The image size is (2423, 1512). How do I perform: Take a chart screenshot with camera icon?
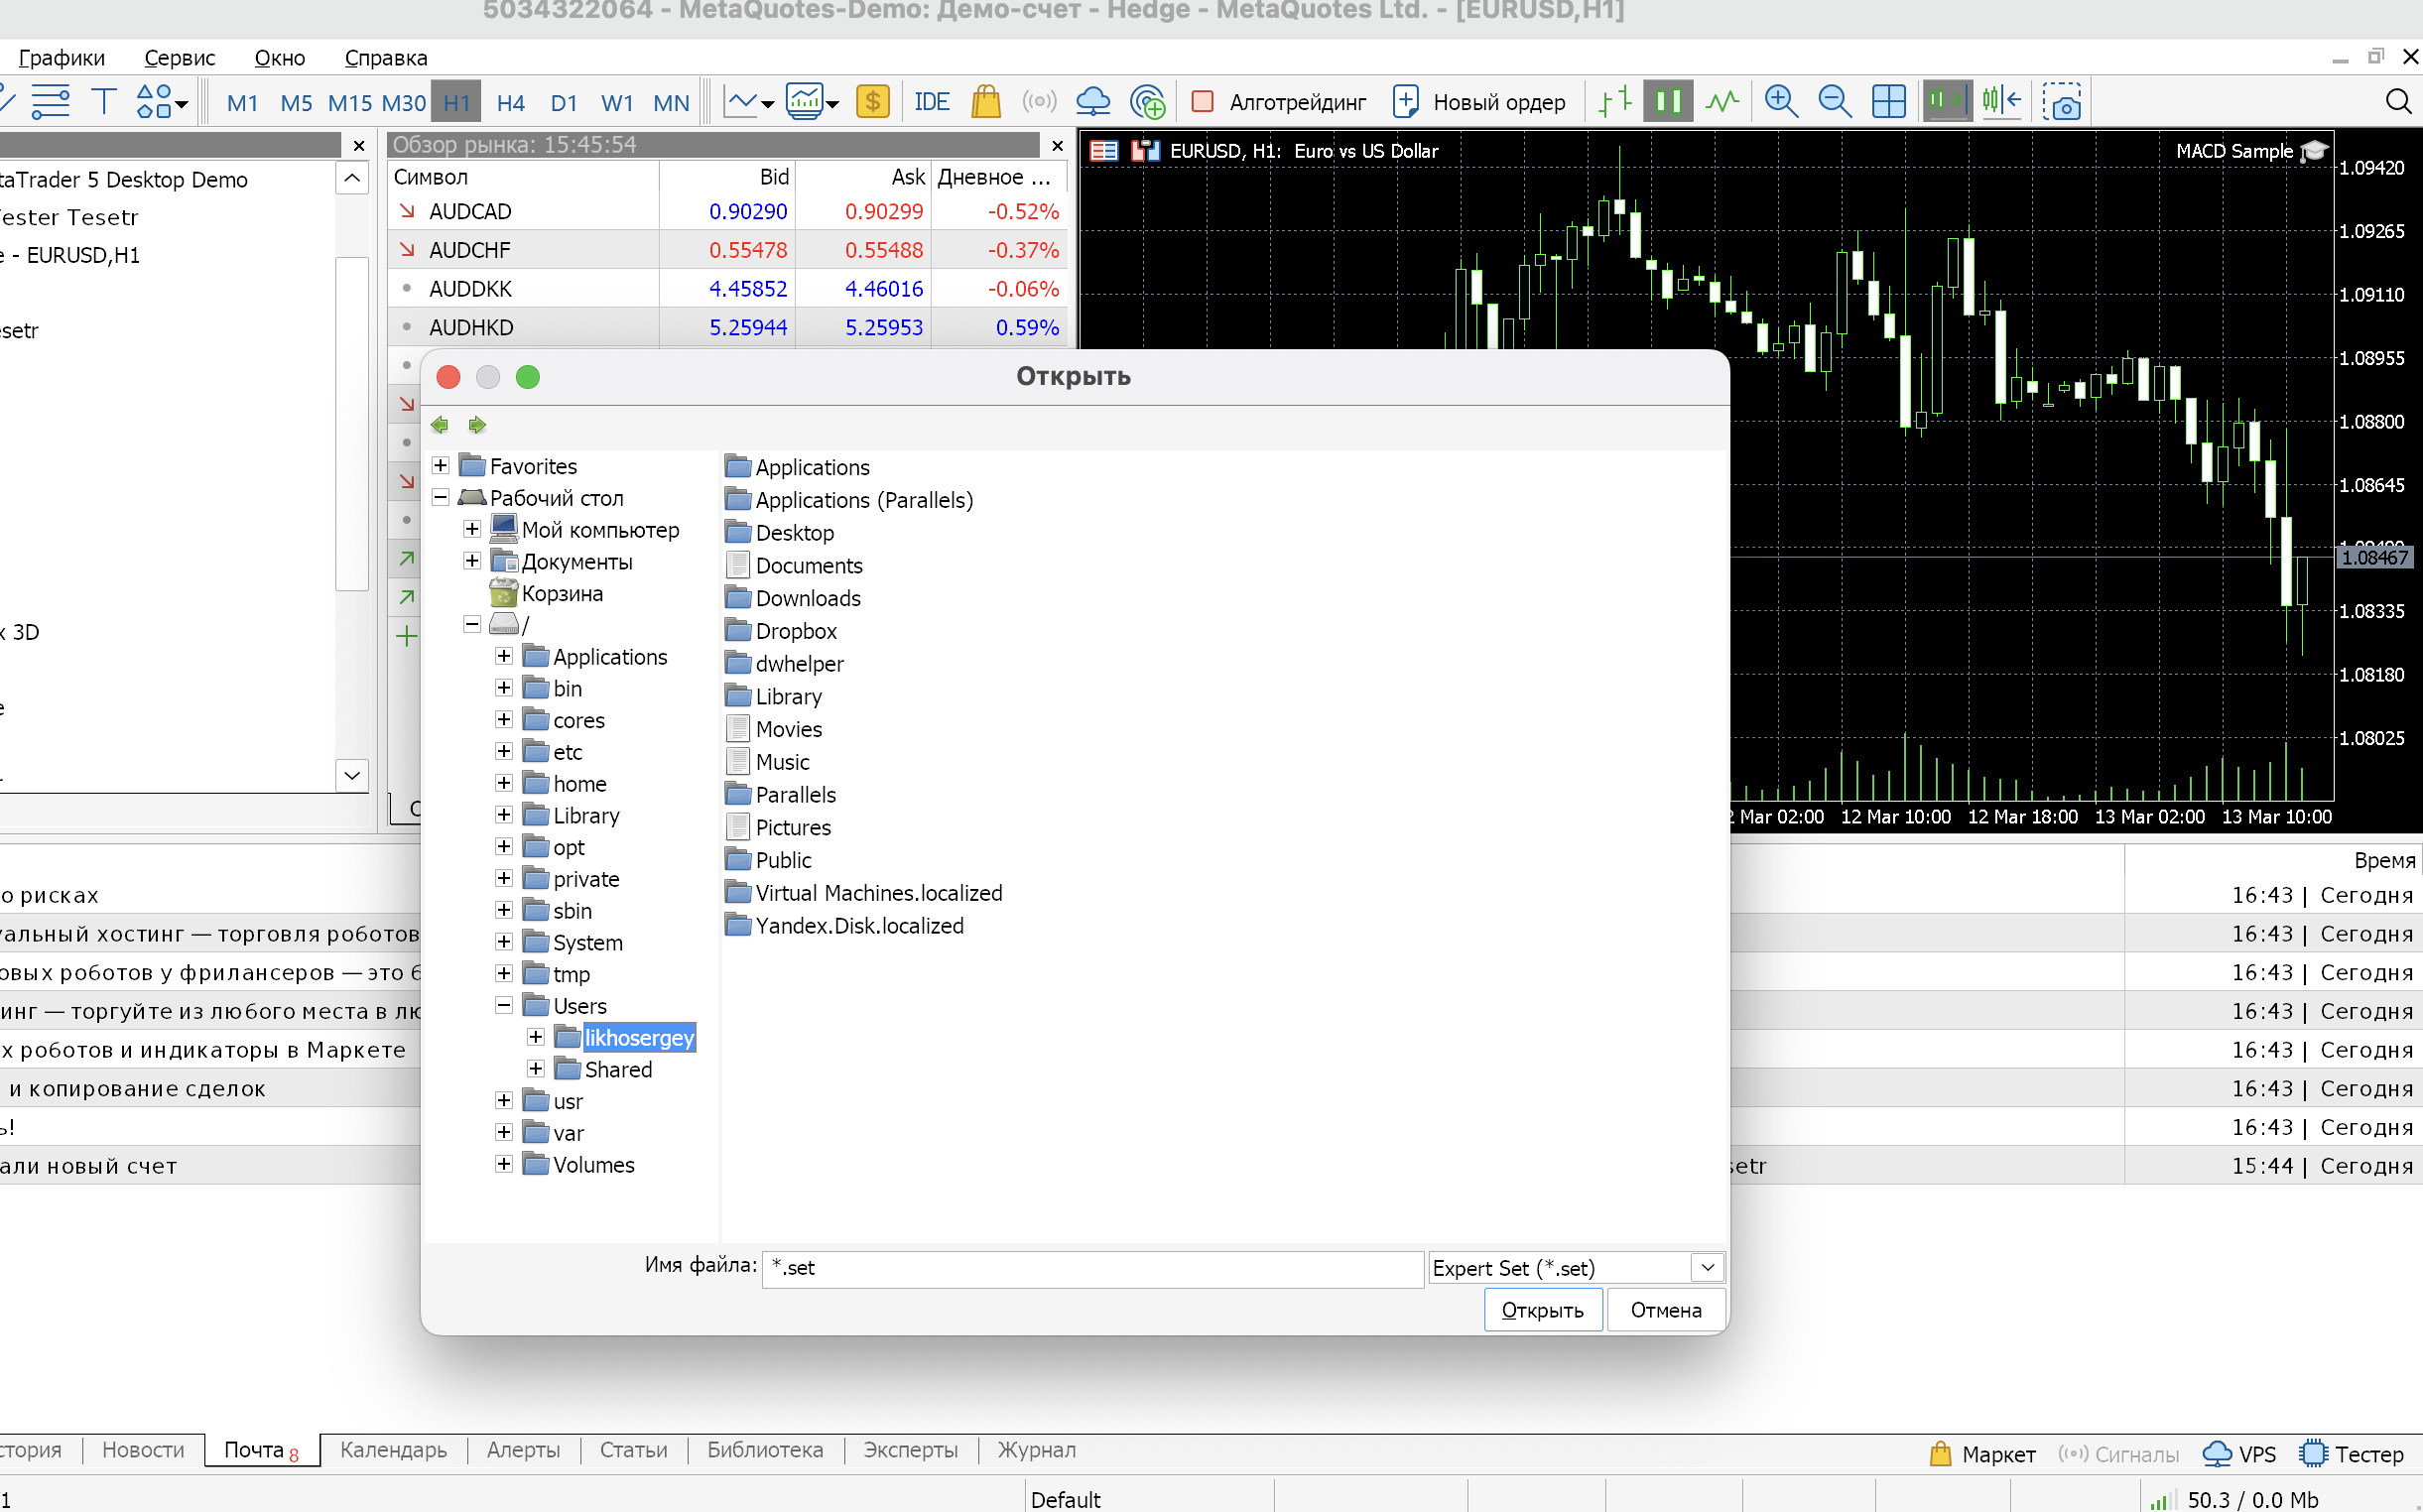coord(2062,102)
